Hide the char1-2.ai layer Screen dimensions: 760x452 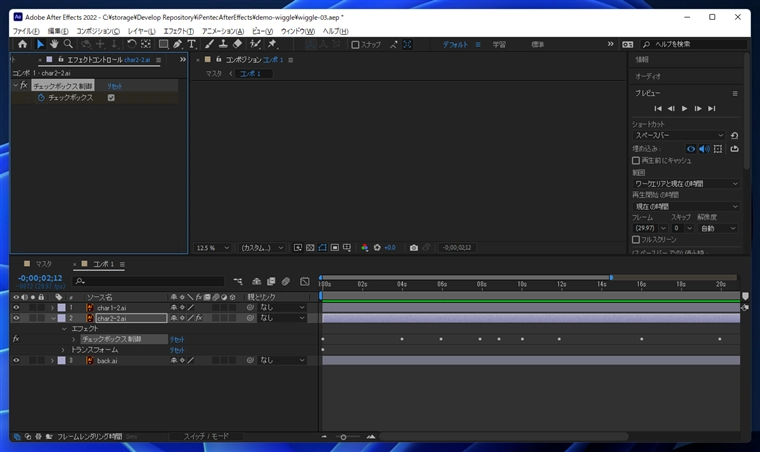[x=16, y=308]
